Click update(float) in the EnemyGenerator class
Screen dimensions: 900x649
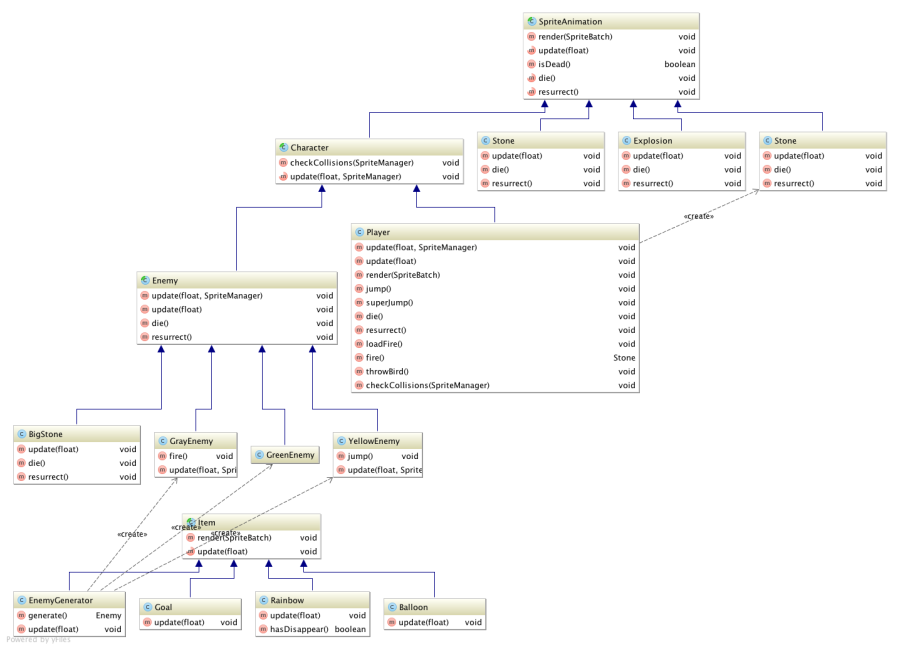[53, 629]
